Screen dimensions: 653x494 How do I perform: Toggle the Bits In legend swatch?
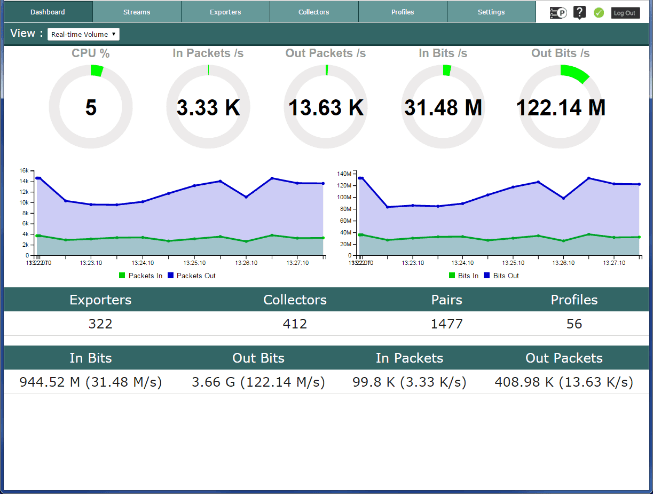[452, 275]
